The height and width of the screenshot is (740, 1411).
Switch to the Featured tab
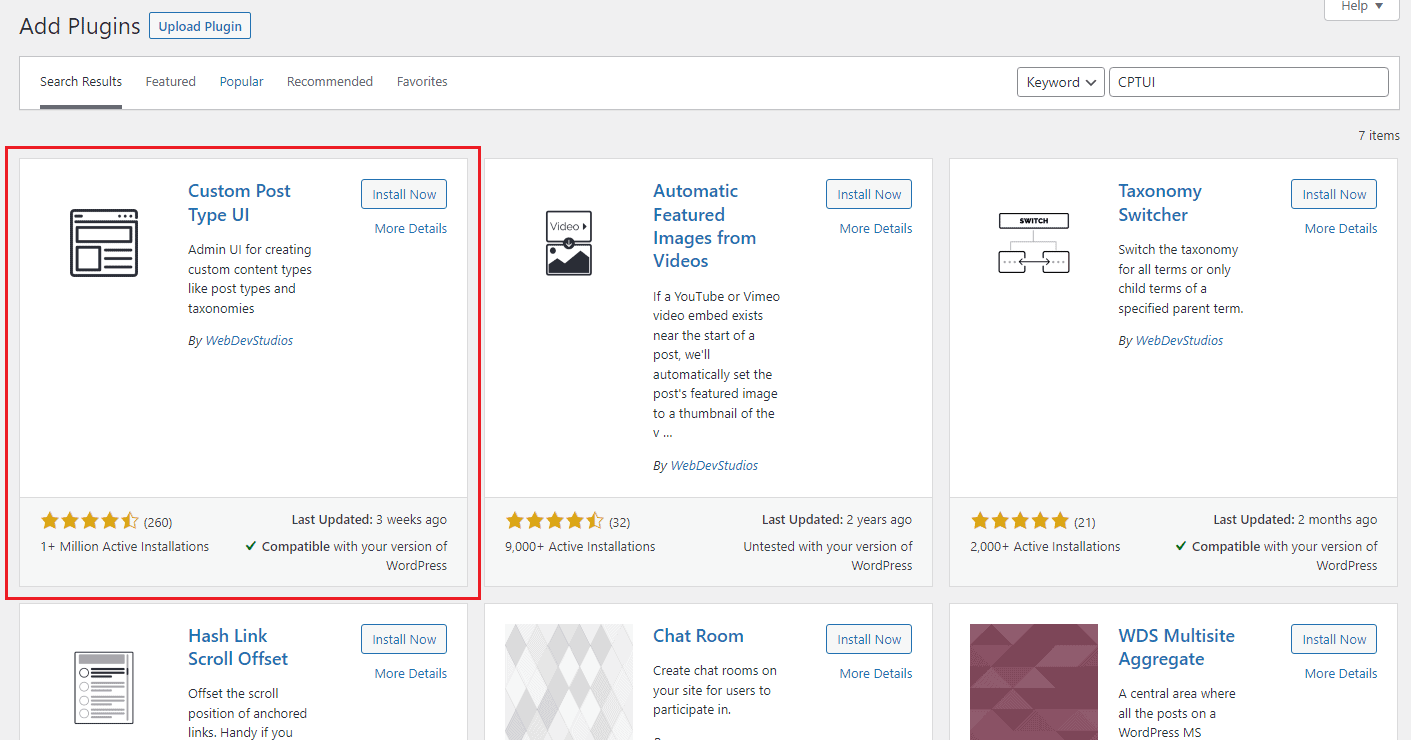point(171,82)
